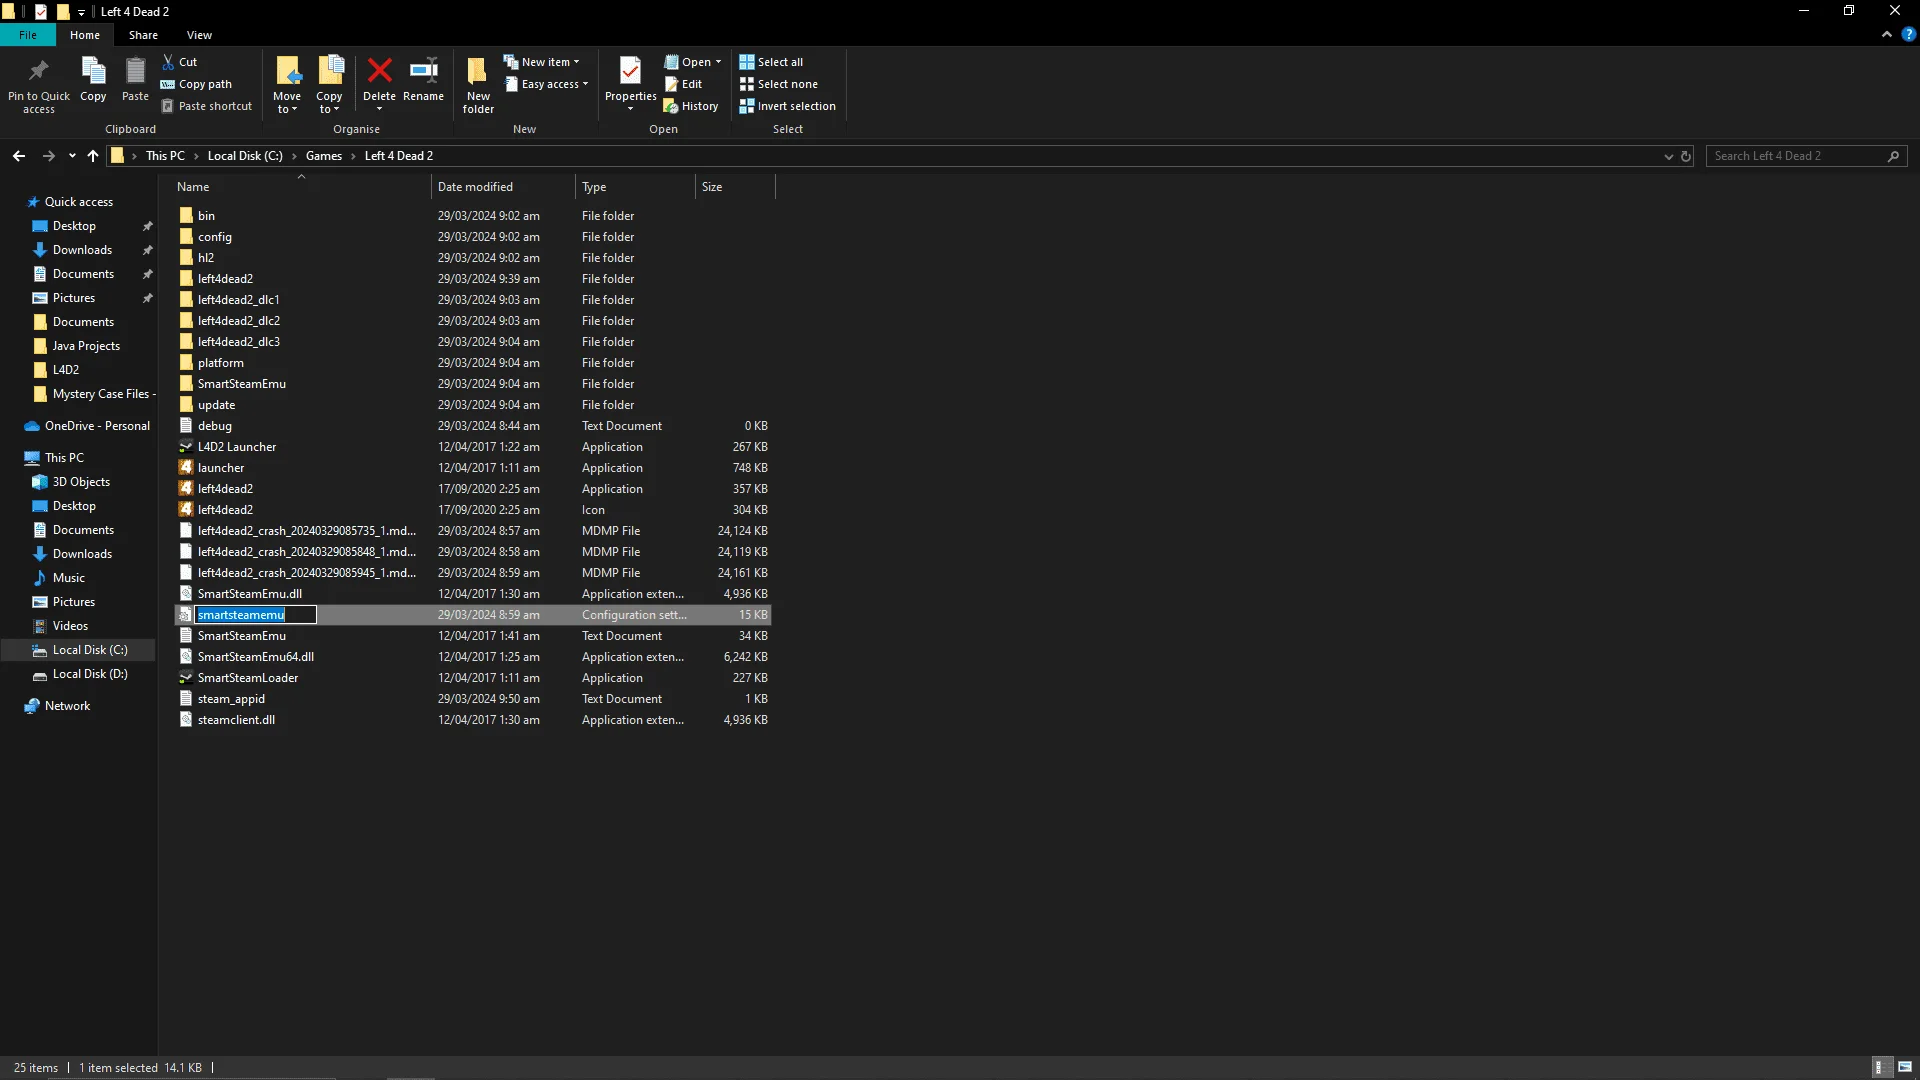The width and height of the screenshot is (1920, 1080).
Task: Collapse the ribbon with the chevron
Action: pos(1887,34)
